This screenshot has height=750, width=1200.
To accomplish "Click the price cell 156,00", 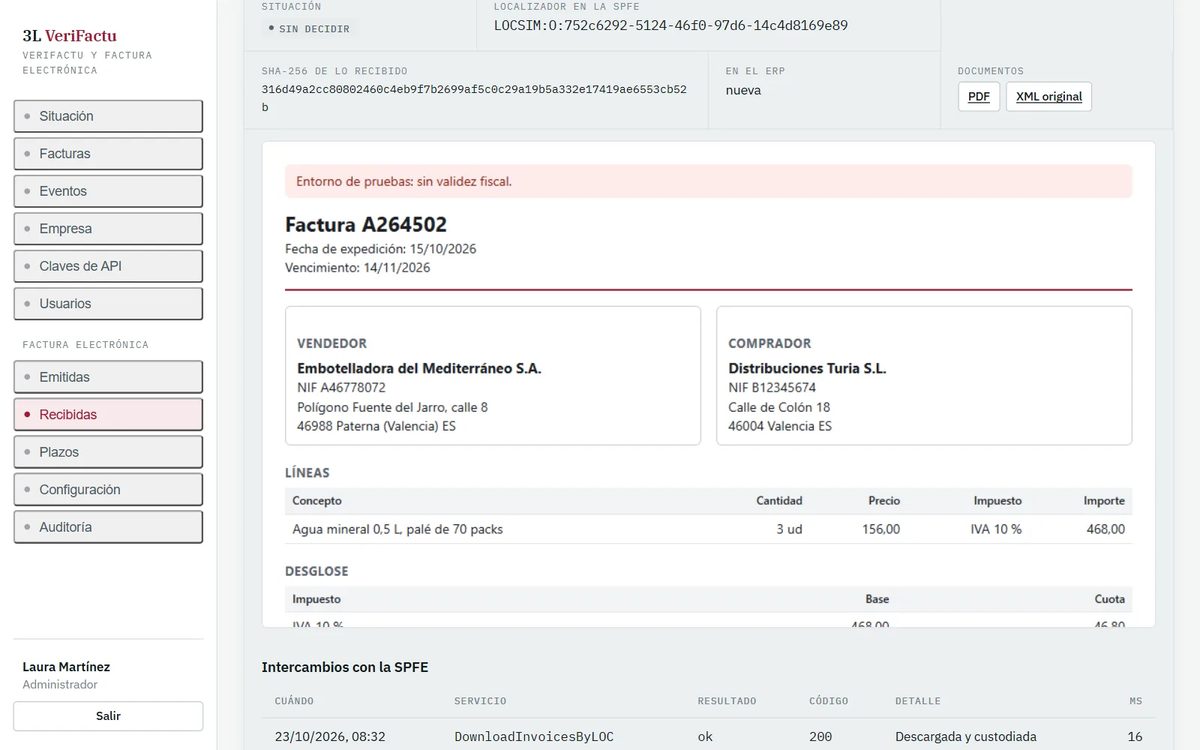I will click(881, 529).
